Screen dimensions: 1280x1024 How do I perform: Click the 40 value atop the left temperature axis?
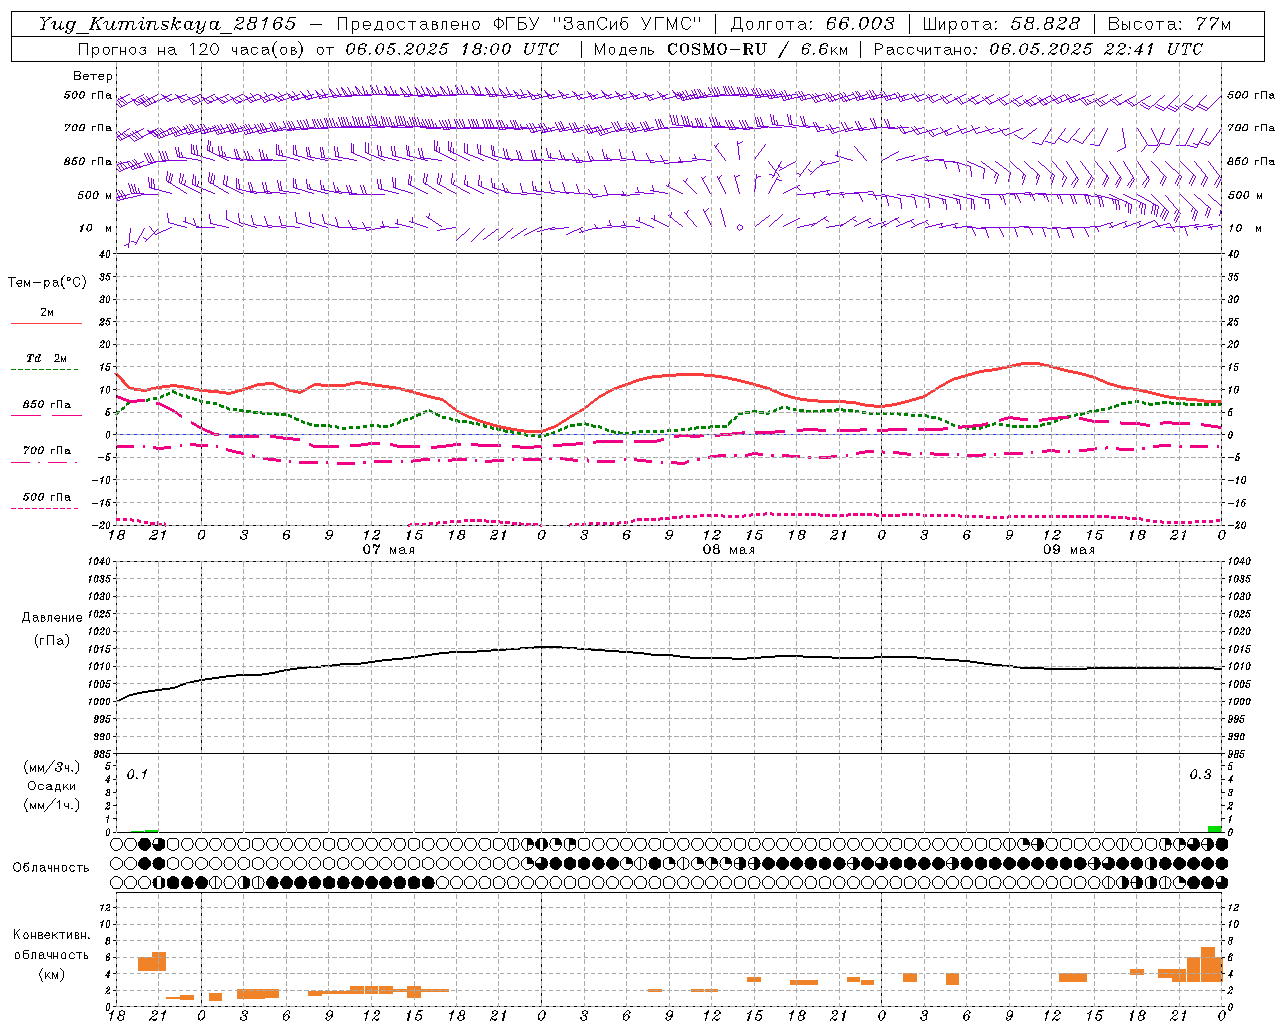[x=105, y=254]
